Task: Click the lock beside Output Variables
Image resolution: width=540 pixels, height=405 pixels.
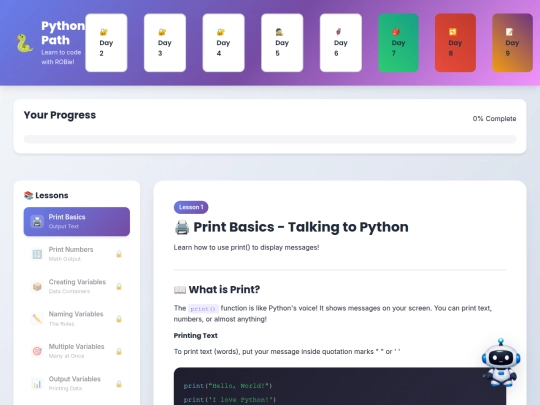Action: coord(119,384)
